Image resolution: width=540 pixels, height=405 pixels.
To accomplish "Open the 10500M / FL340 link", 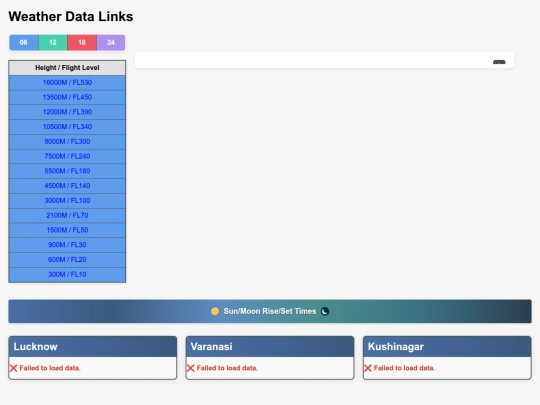I will pyautogui.click(x=67, y=127).
